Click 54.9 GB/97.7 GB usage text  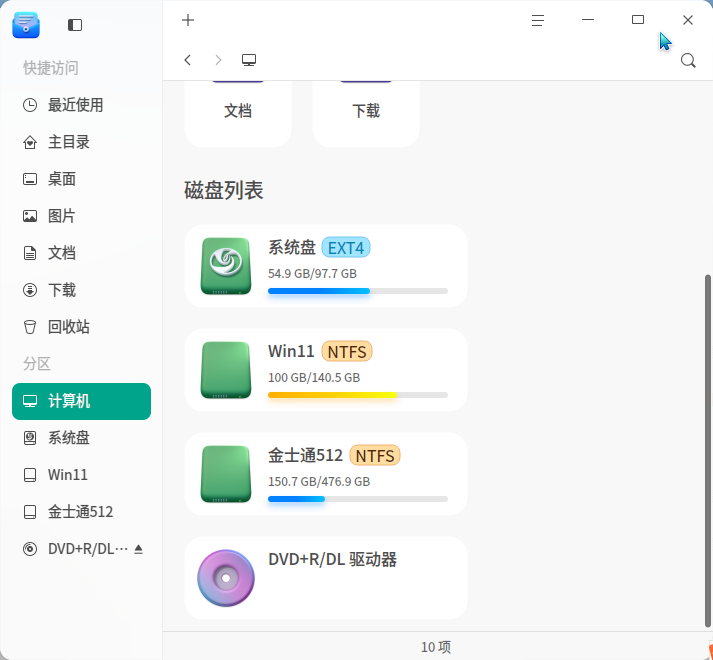pyautogui.click(x=312, y=273)
